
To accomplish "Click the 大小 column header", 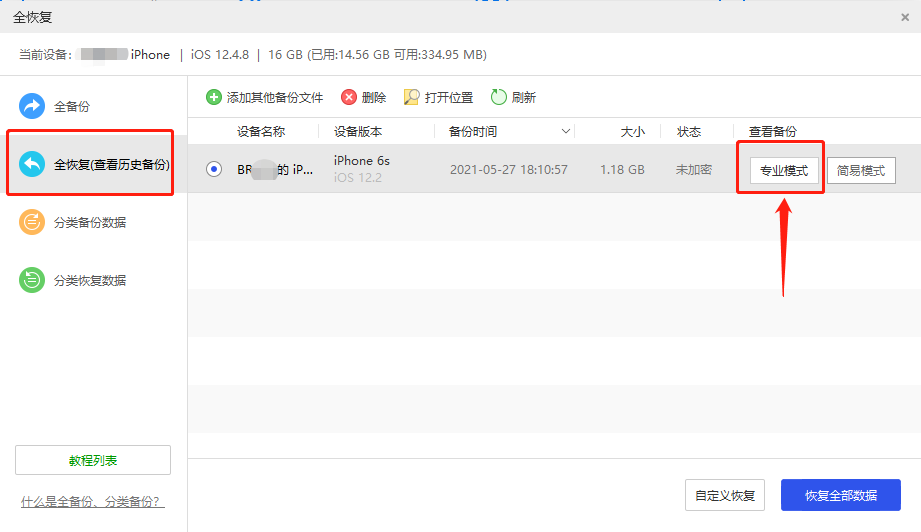I will click(633, 132).
